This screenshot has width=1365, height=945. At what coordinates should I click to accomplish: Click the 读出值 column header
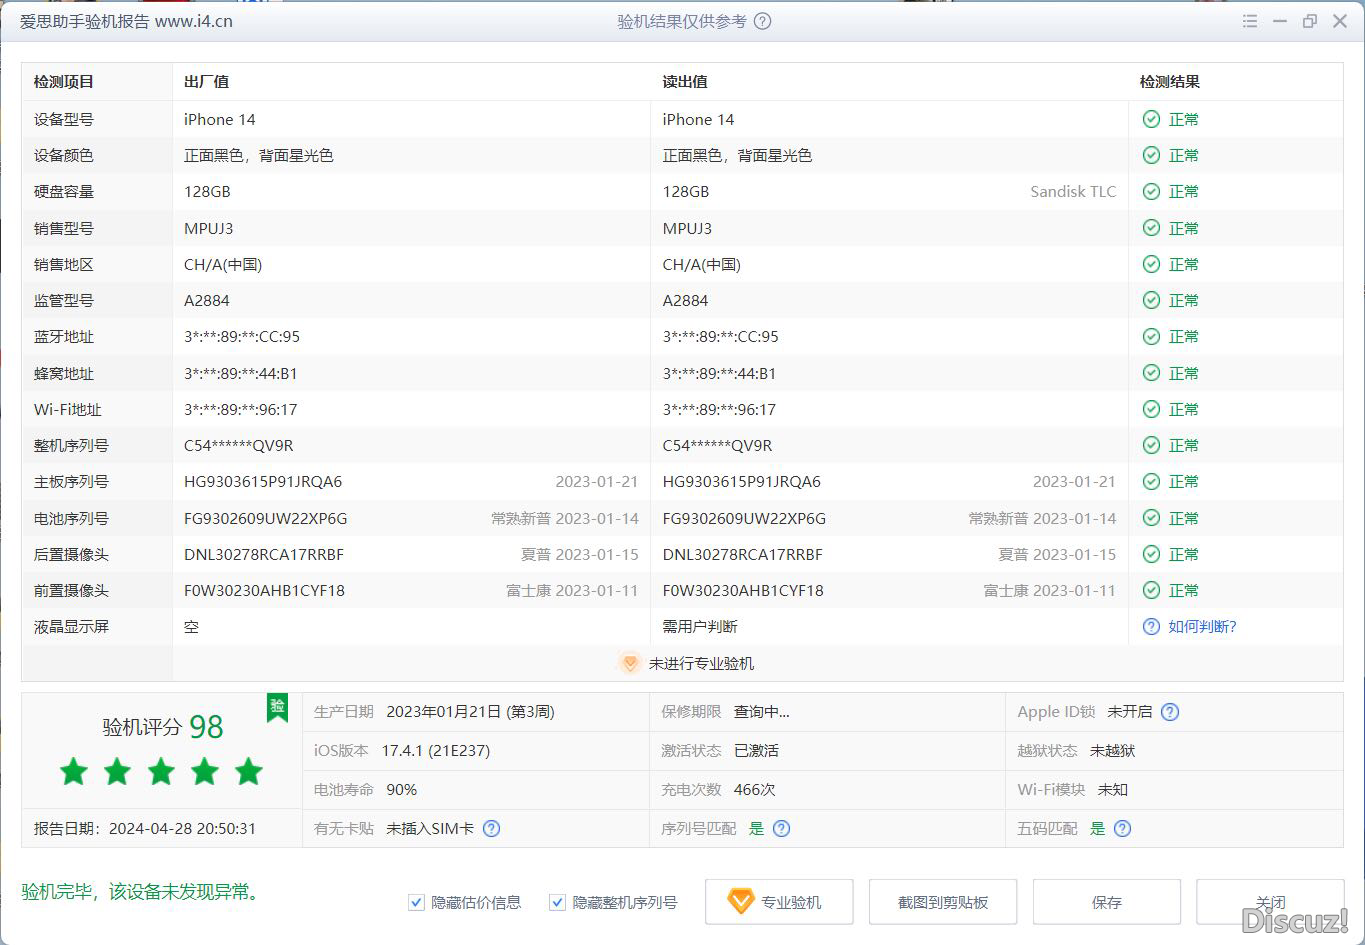[x=685, y=82]
